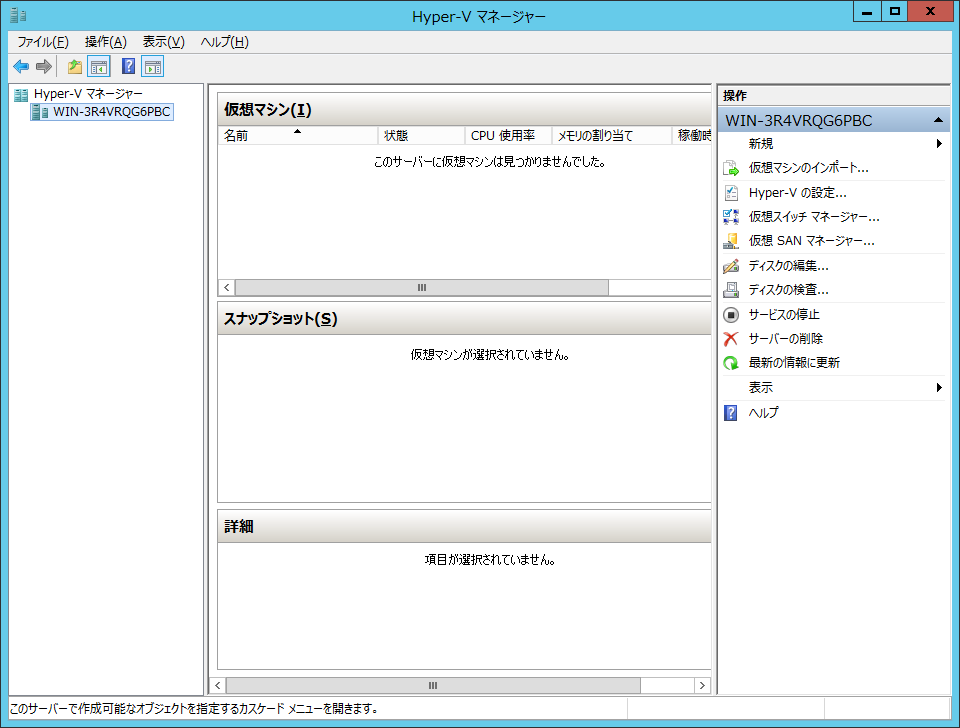Click the Hyper-V マネージャー tree root icon

pyautogui.click(x=21, y=94)
